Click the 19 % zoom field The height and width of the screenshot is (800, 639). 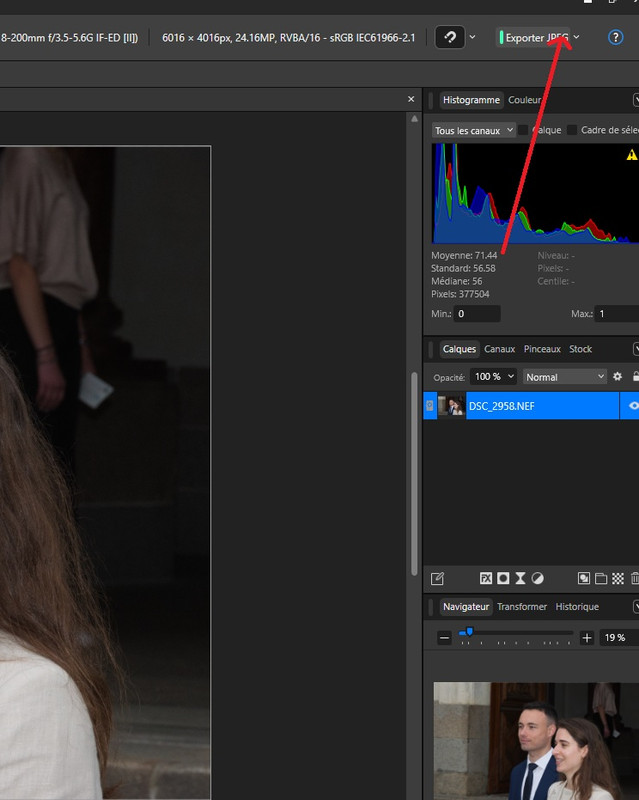619,638
